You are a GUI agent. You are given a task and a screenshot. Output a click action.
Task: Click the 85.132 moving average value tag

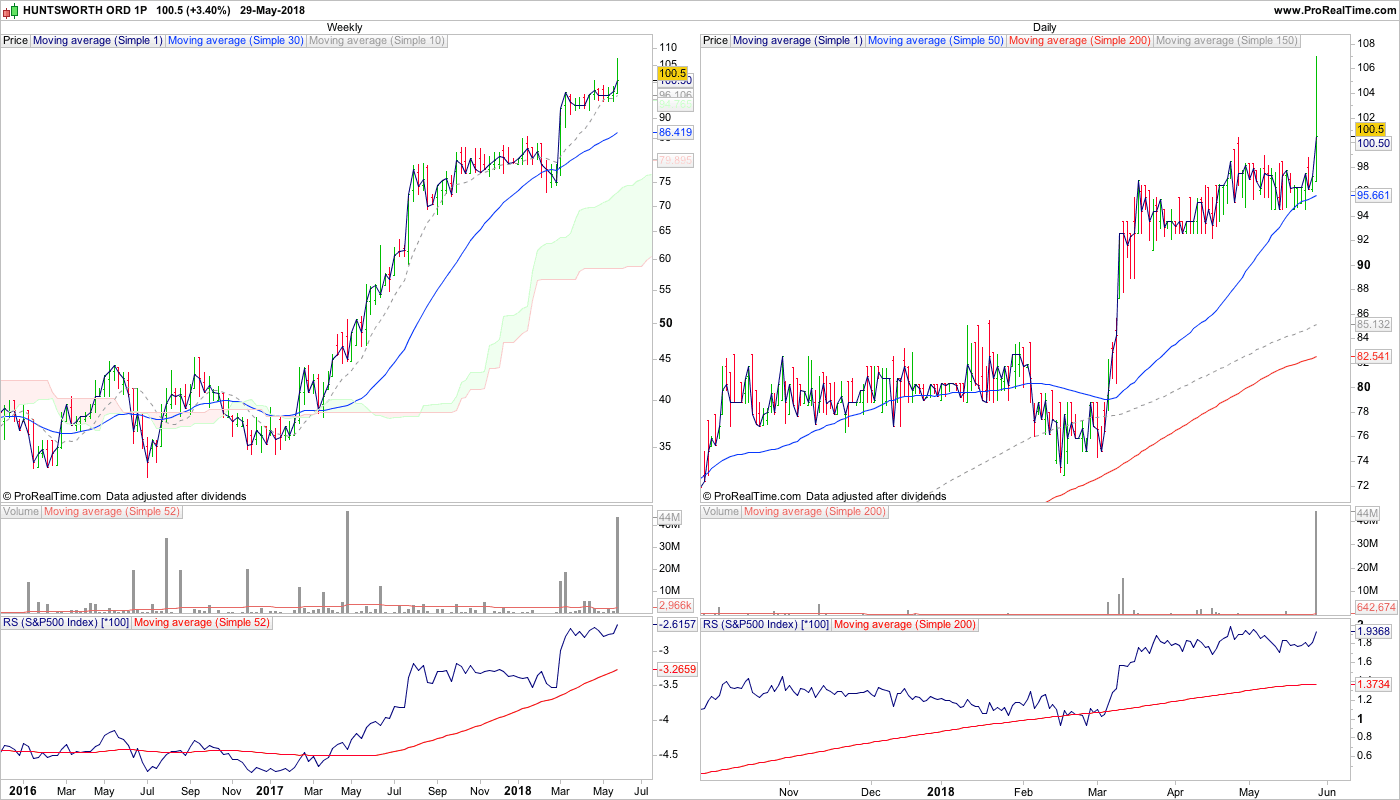[1373, 324]
